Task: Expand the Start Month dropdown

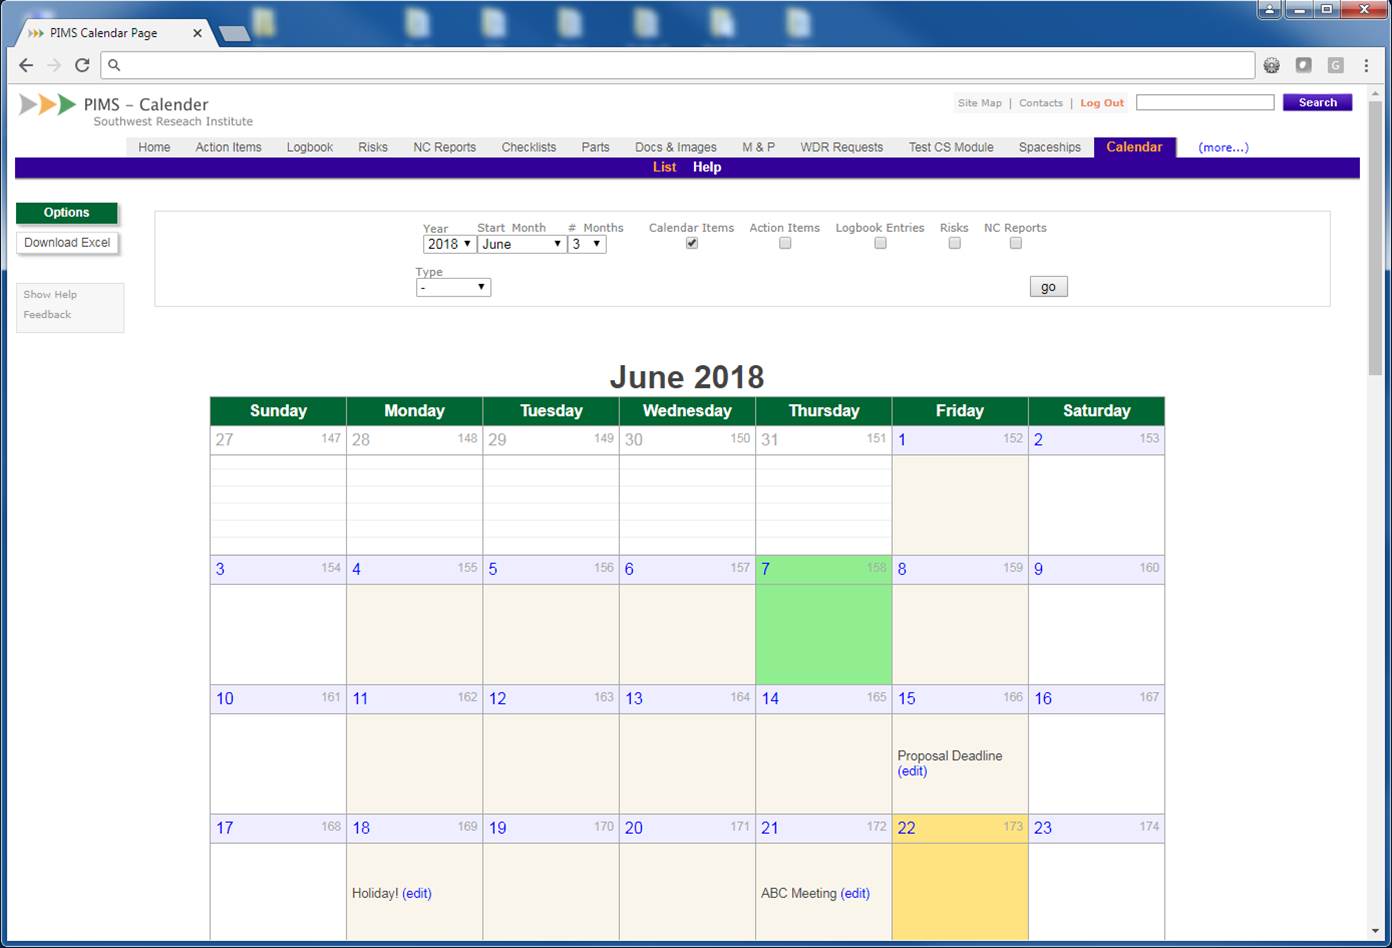Action: click(521, 244)
